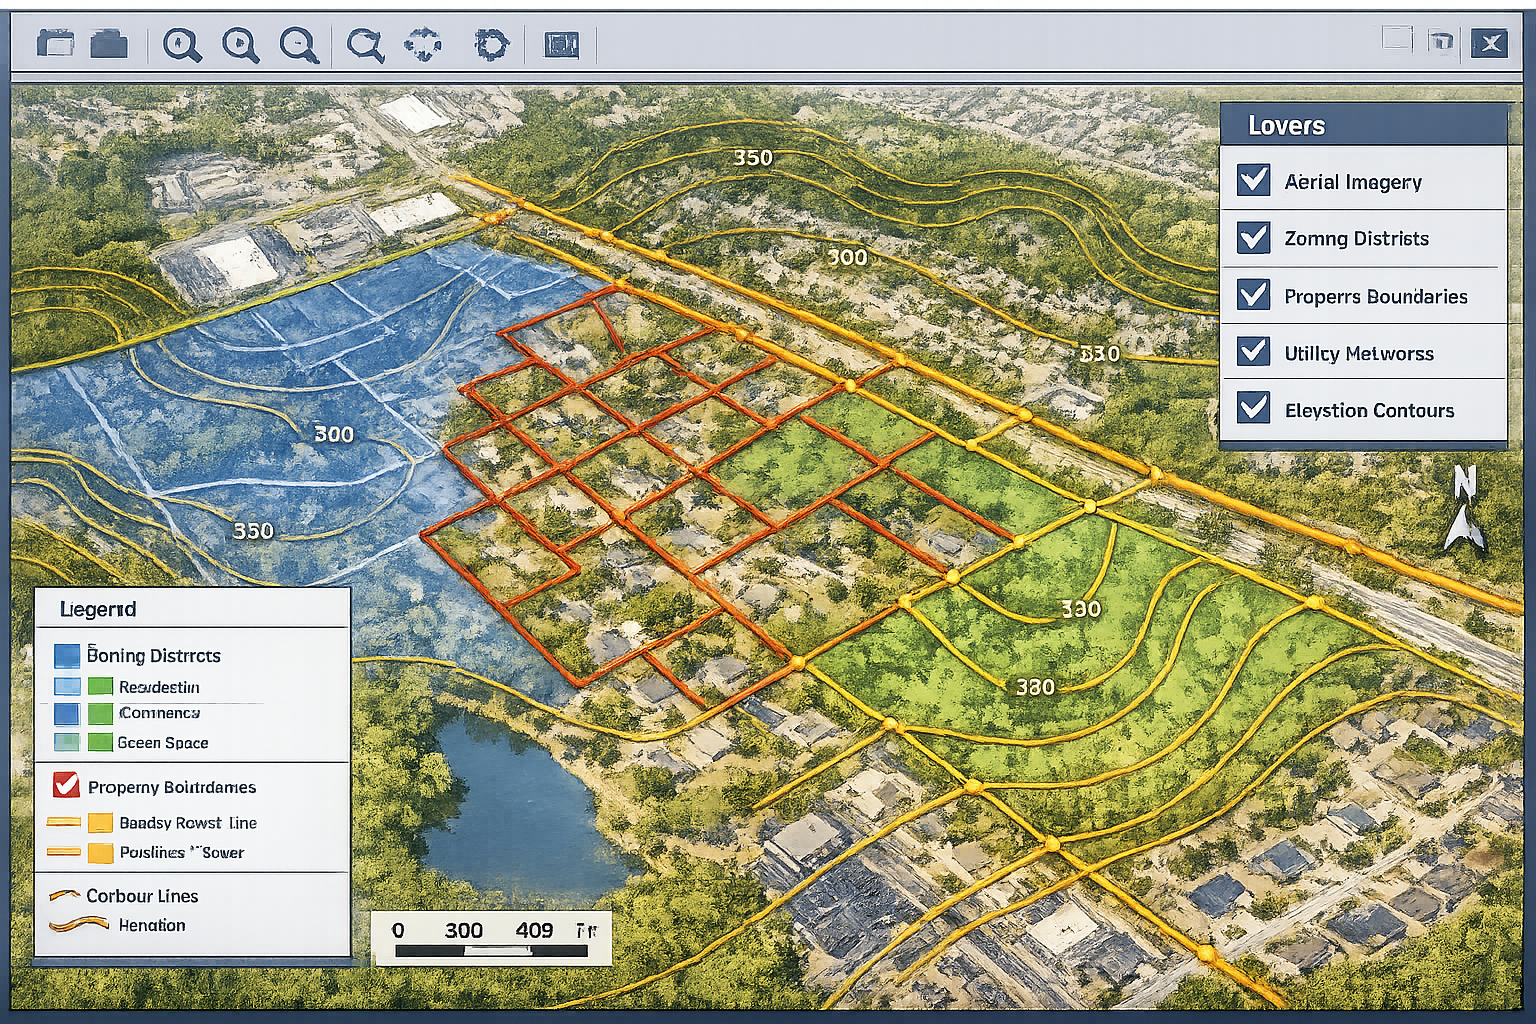Click Property Boundaries in the Layers panel
The height and width of the screenshot is (1024, 1536).
pyautogui.click(x=1375, y=296)
